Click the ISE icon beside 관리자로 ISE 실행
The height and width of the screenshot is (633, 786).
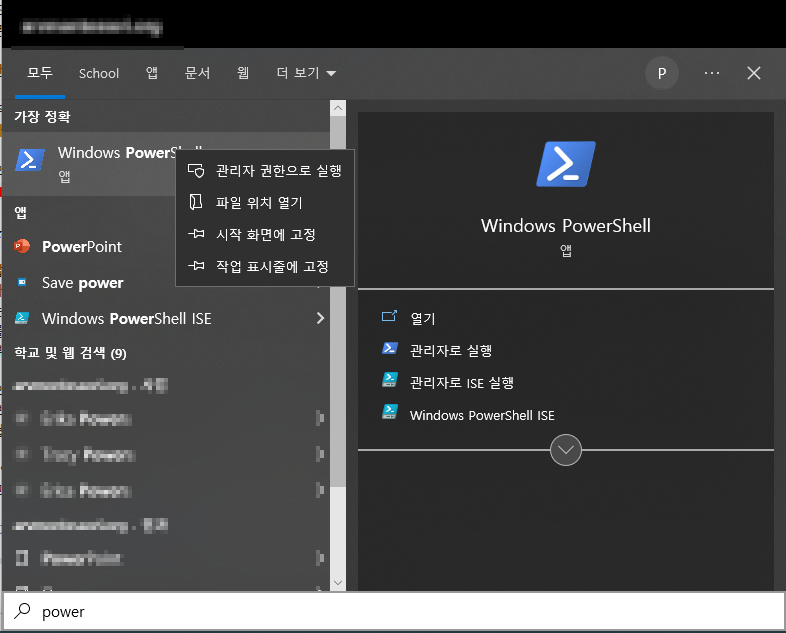point(390,380)
